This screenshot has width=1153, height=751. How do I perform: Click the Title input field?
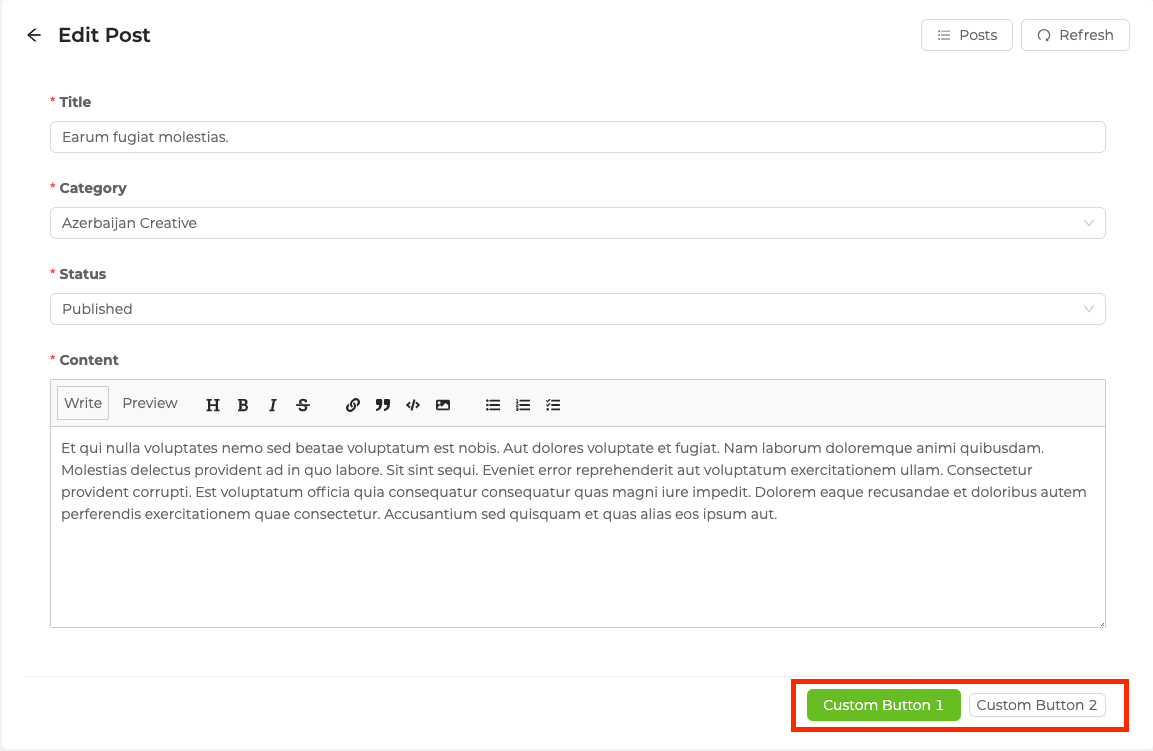click(x=577, y=136)
